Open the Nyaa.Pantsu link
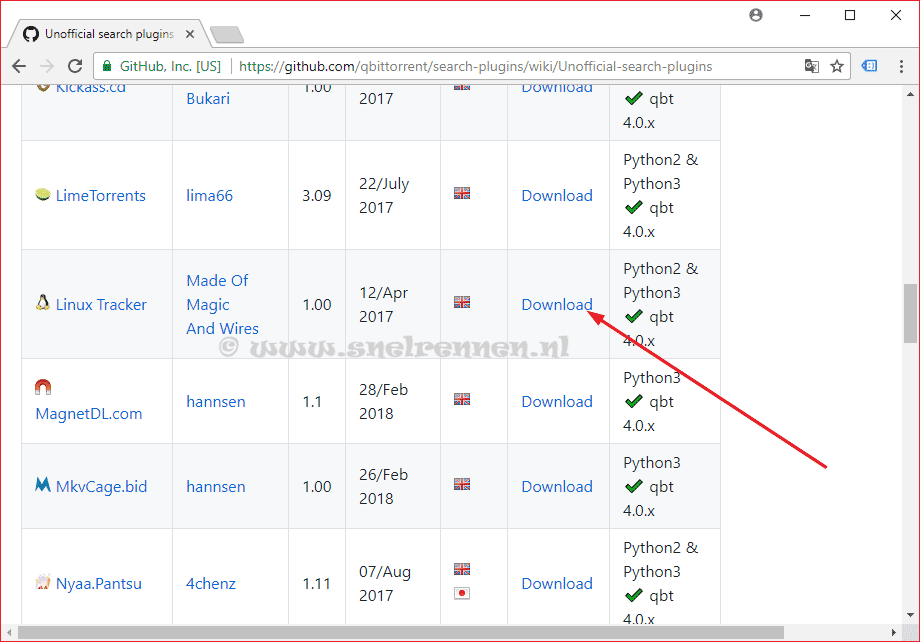The width and height of the screenshot is (920, 642). point(99,583)
